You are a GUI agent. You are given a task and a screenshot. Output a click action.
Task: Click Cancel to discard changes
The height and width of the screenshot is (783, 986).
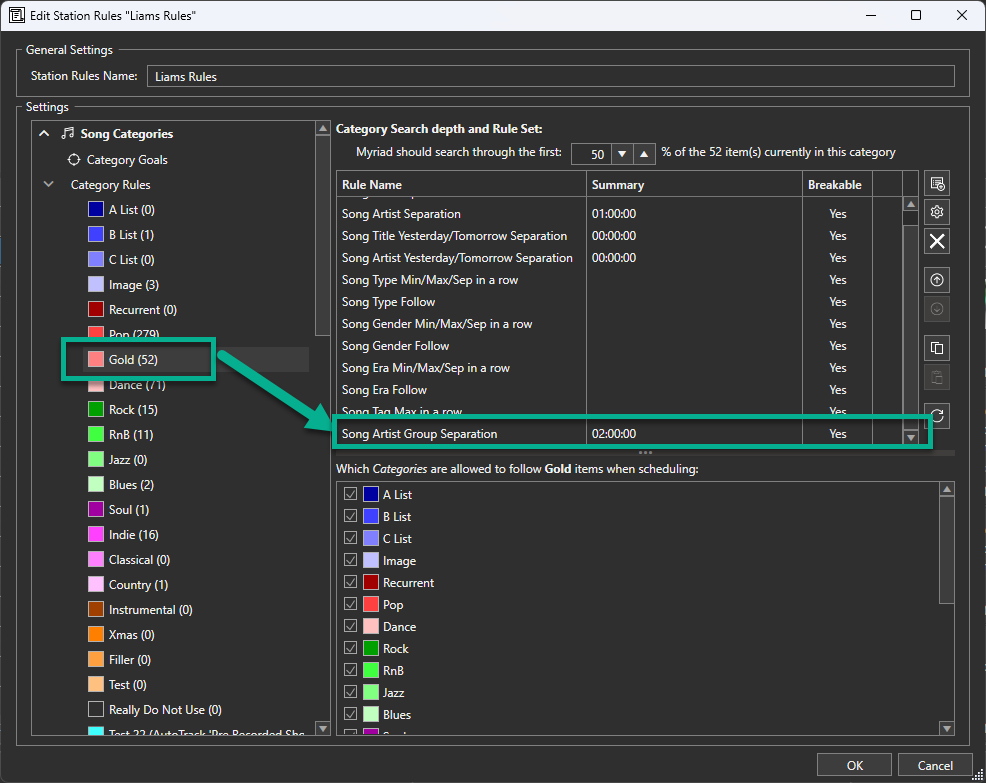935,765
